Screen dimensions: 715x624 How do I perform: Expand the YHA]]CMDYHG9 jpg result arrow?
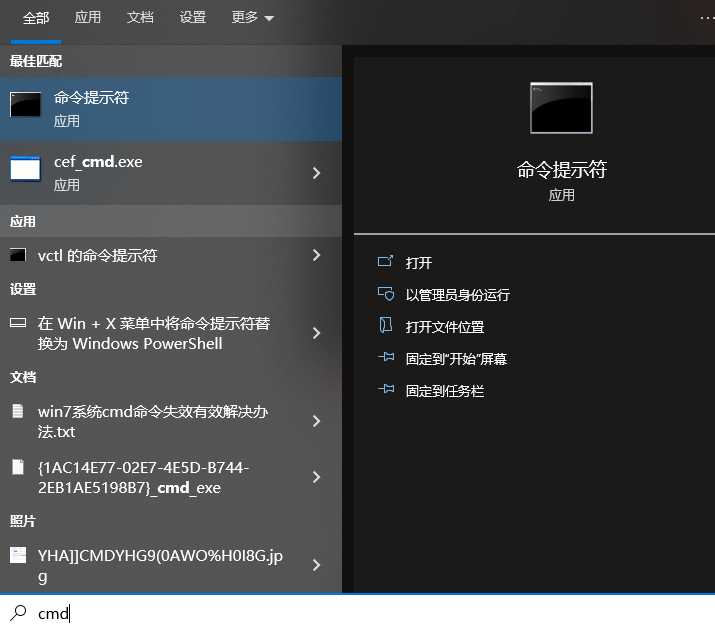[316, 565]
